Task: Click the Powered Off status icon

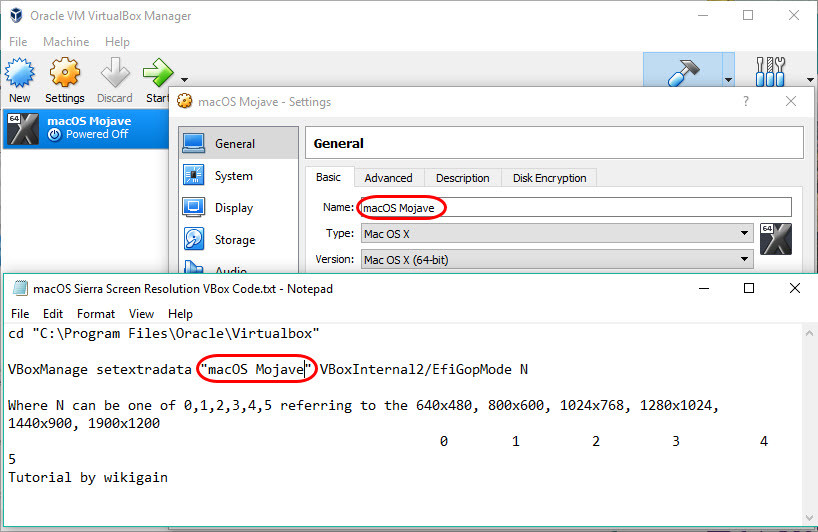Action: [x=54, y=135]
